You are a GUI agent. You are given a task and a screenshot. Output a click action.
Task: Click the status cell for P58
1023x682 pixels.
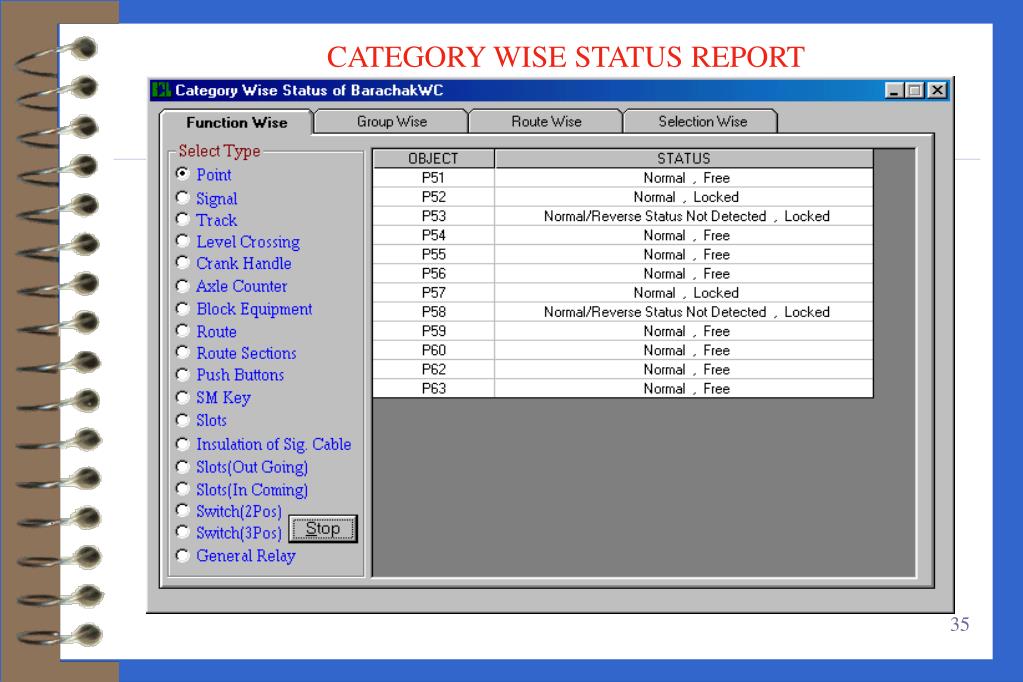(684, 312)
